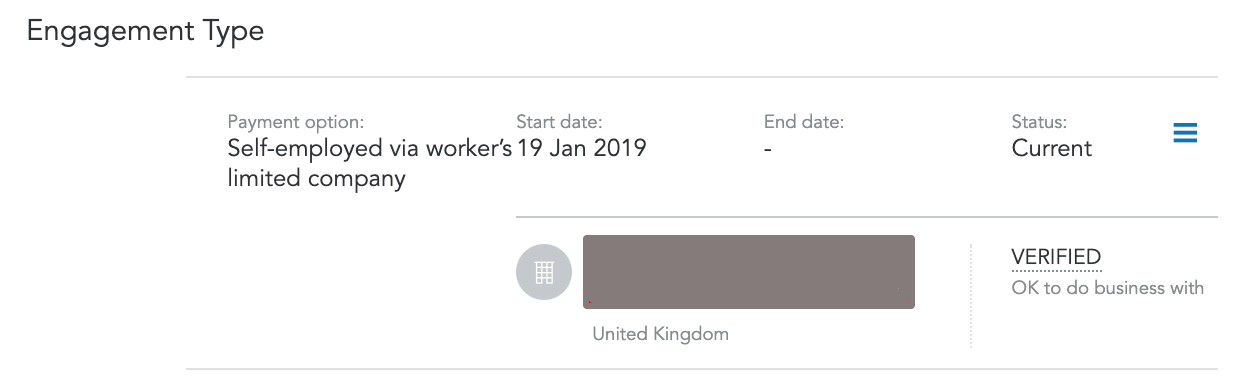Image resolution: width=1250 pixels, height=386 pixels.
Task: Click the VERIFIED status link
Action: tap(1056, 258)
